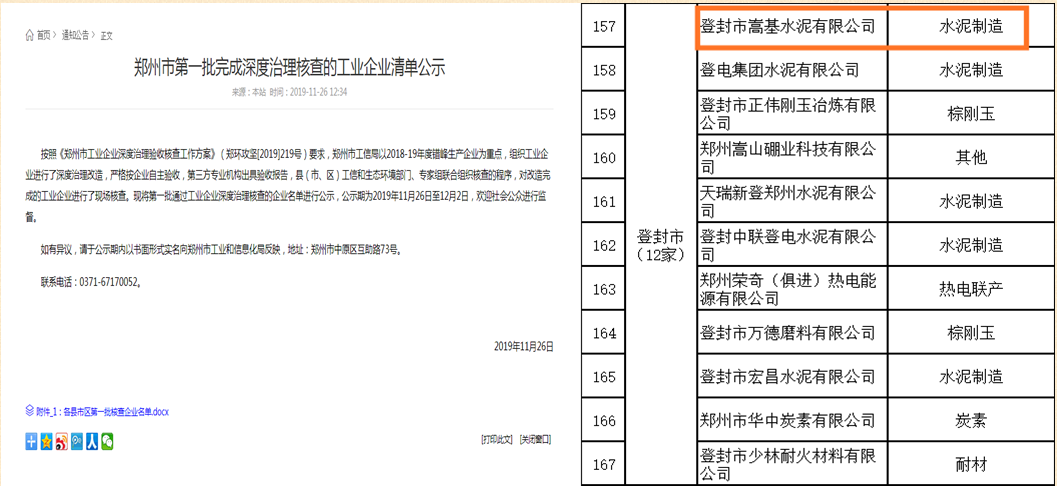Share via the green WeChat icon
Screen dimensions: 1057x486
pos(107,440)
